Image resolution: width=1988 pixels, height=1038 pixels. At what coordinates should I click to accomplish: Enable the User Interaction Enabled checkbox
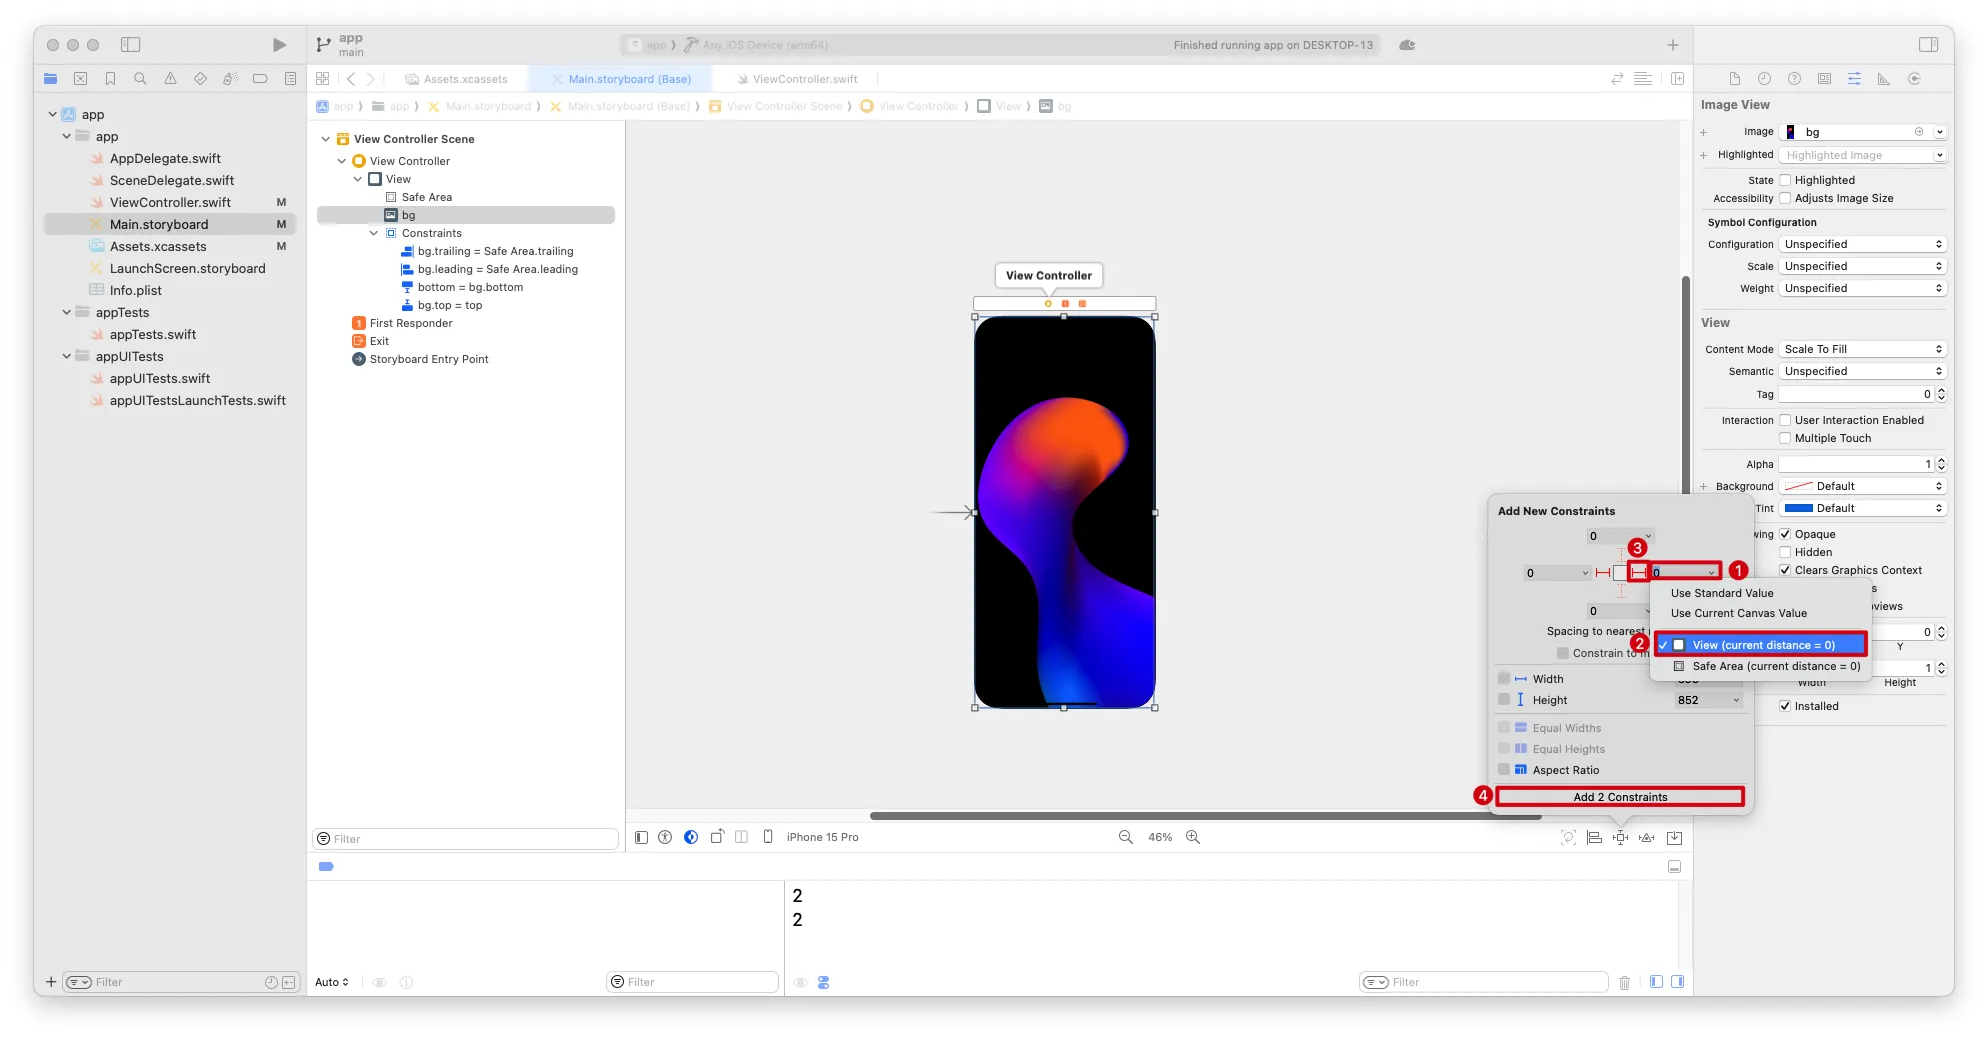click(x=1785, y=421)
